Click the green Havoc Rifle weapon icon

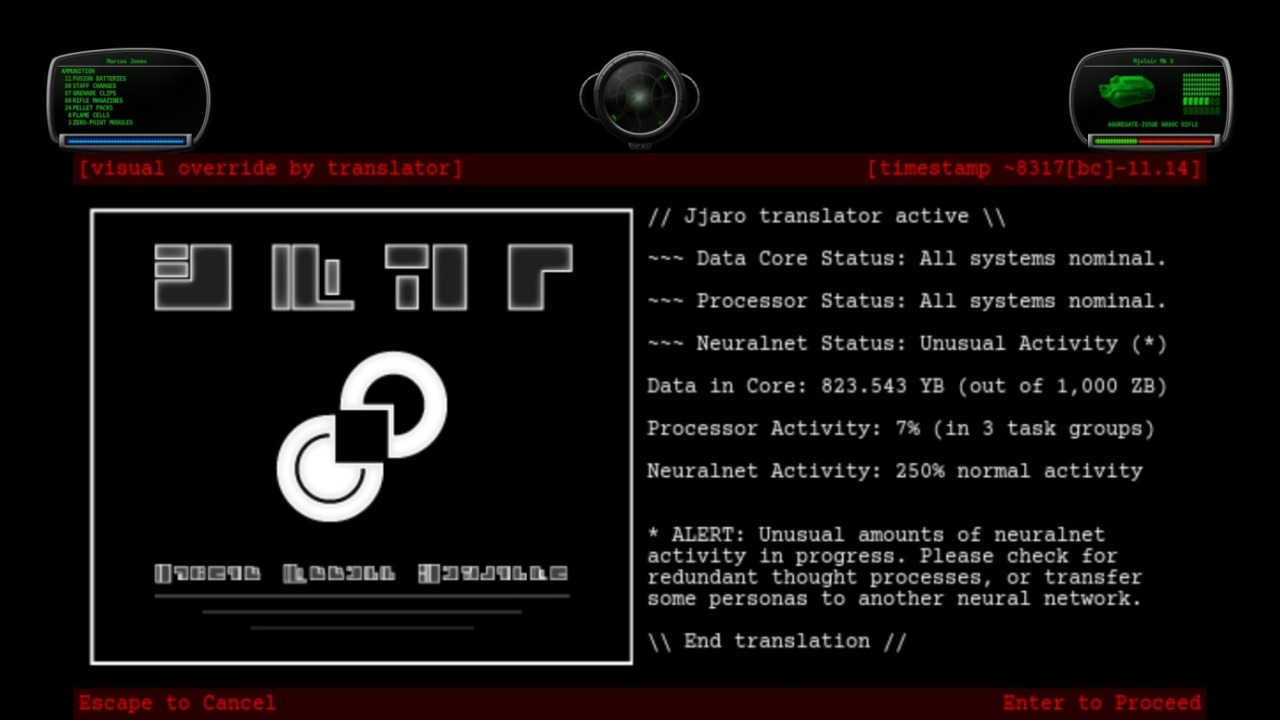1127,93
